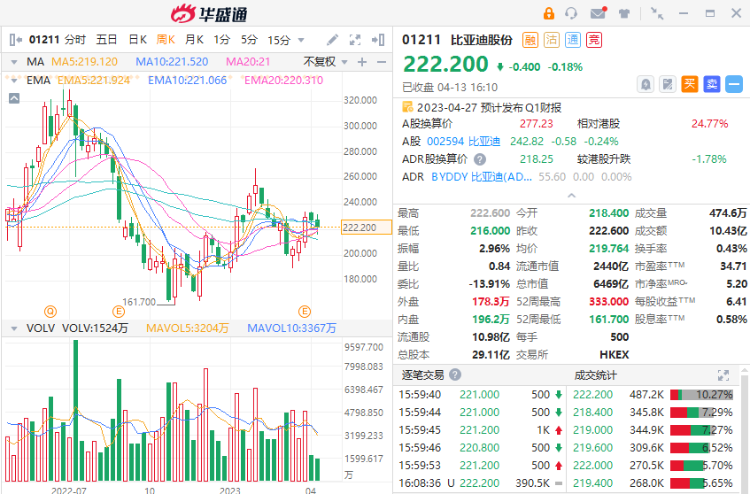Expand the VOLV indicator triangle

(14, 329)
